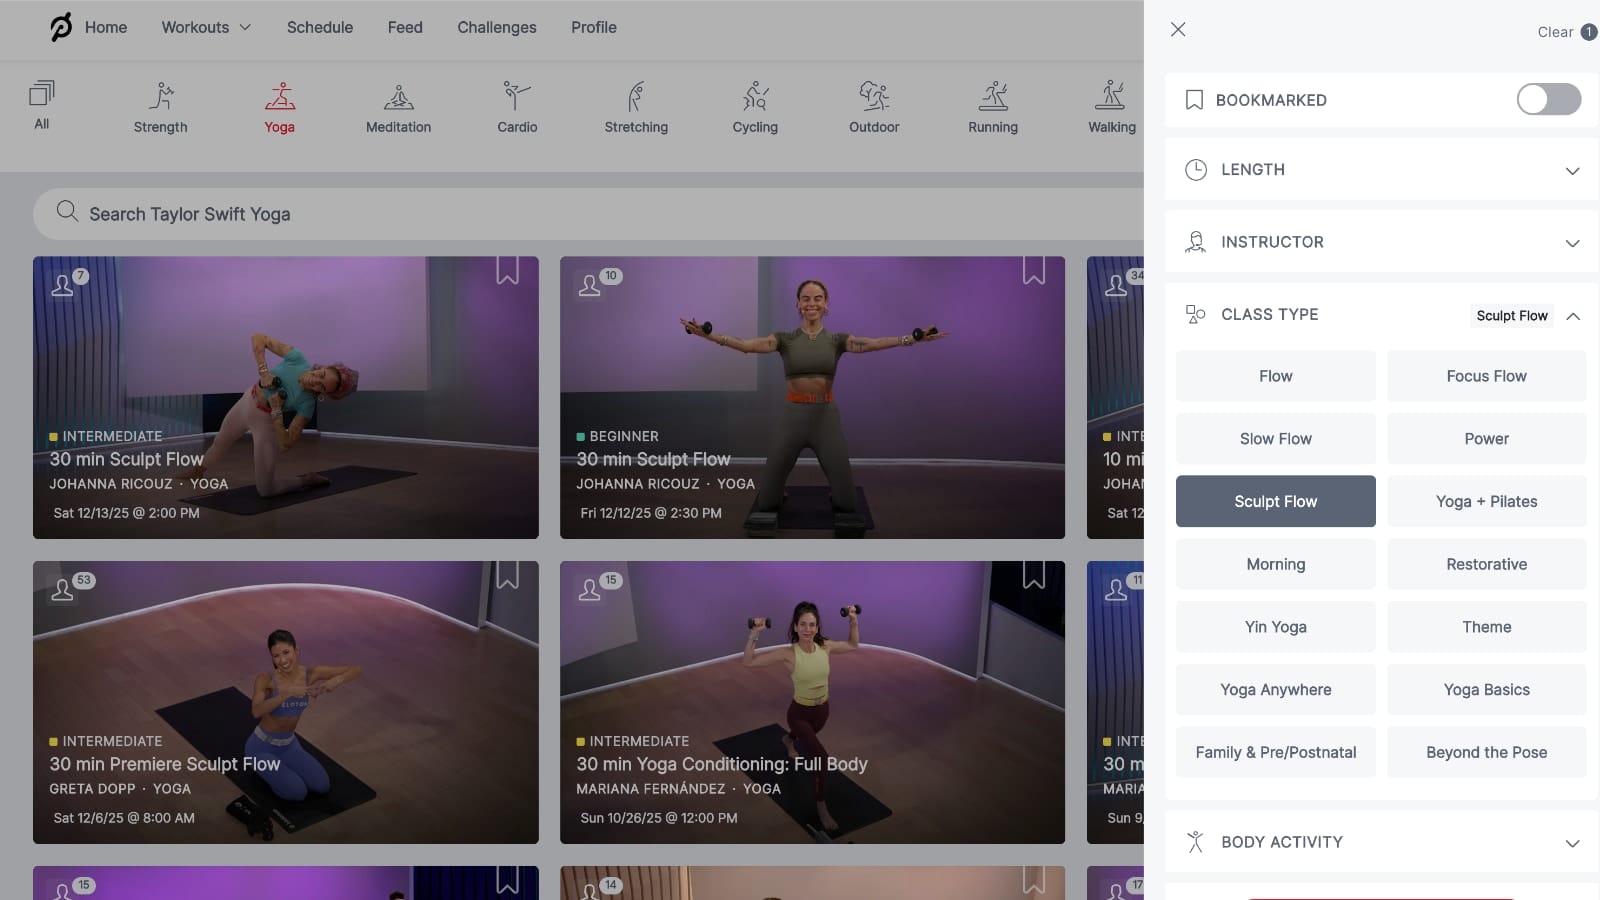Bookmark the Beginner 30 min Sculpt Flow class
1600x900 pixels.
pos(1033,271)
